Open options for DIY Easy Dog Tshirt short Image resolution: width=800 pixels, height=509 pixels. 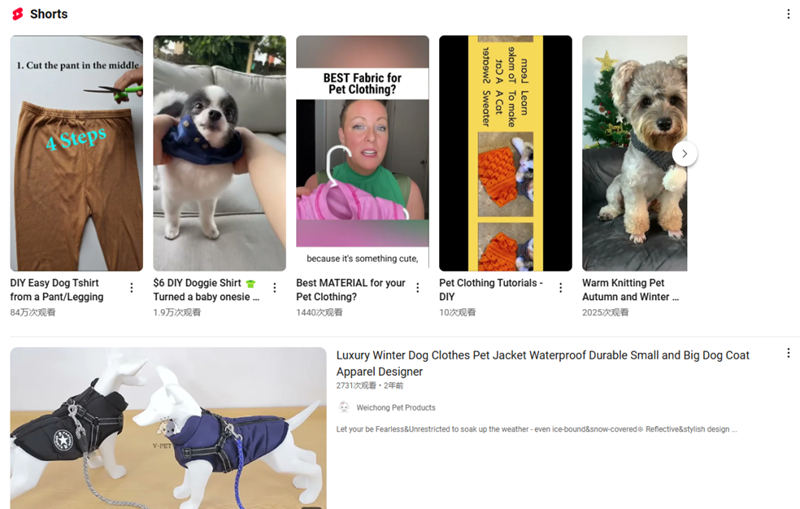tap(132, 288)
